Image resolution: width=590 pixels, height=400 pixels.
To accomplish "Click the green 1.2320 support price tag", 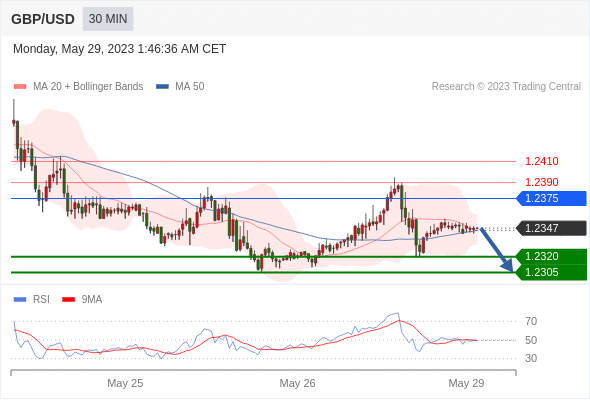I will [551, 256].
